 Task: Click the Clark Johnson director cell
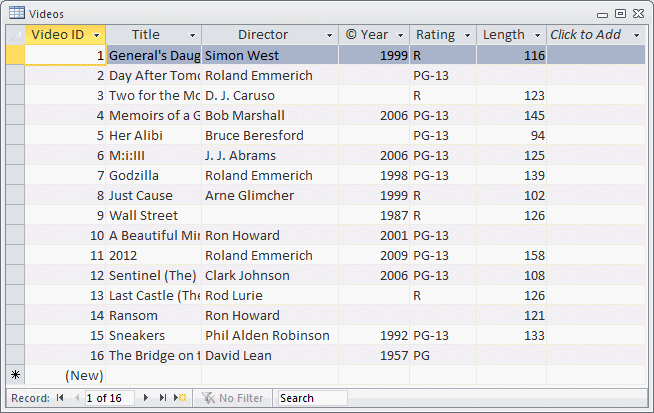[x=270, y=275]
